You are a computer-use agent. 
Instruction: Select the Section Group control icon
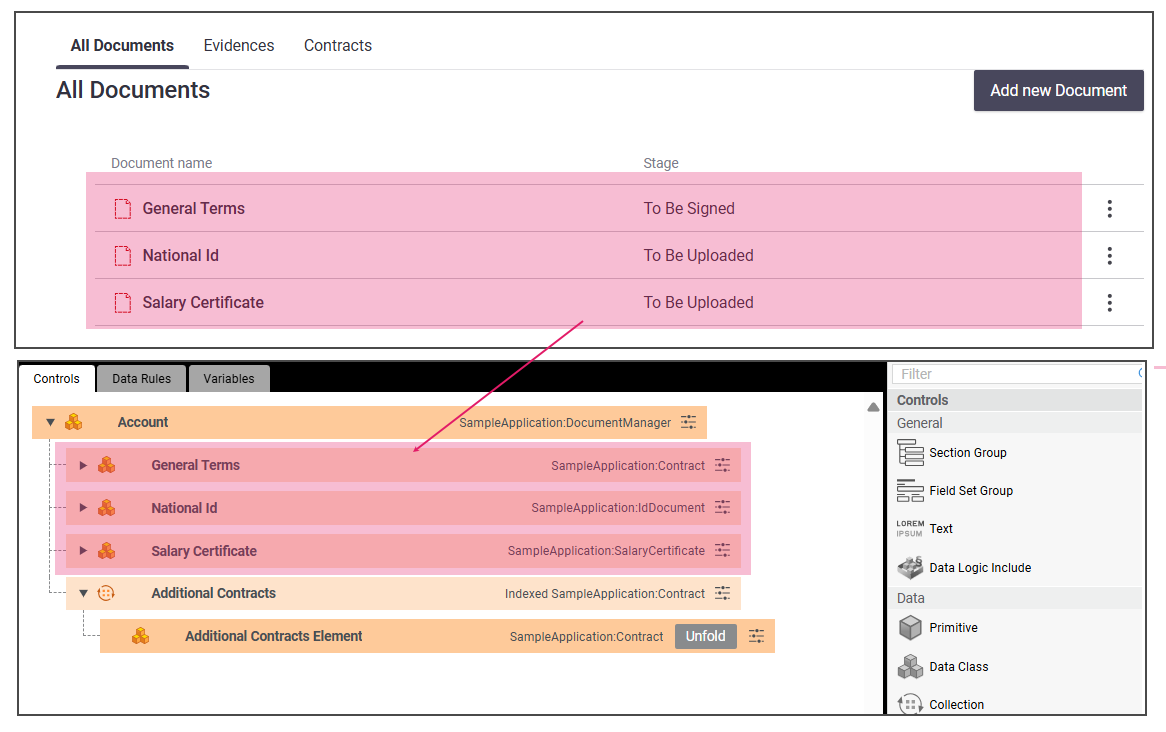click(x=910, y=452)
